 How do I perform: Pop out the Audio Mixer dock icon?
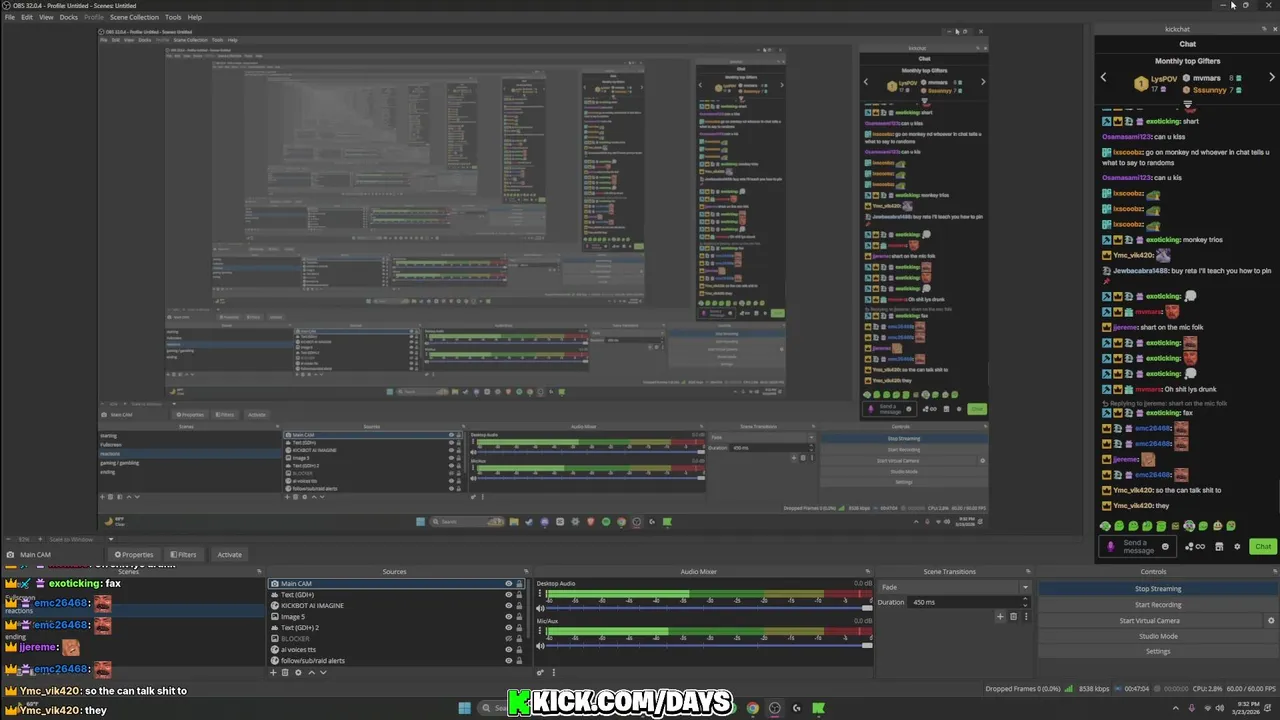868,572
